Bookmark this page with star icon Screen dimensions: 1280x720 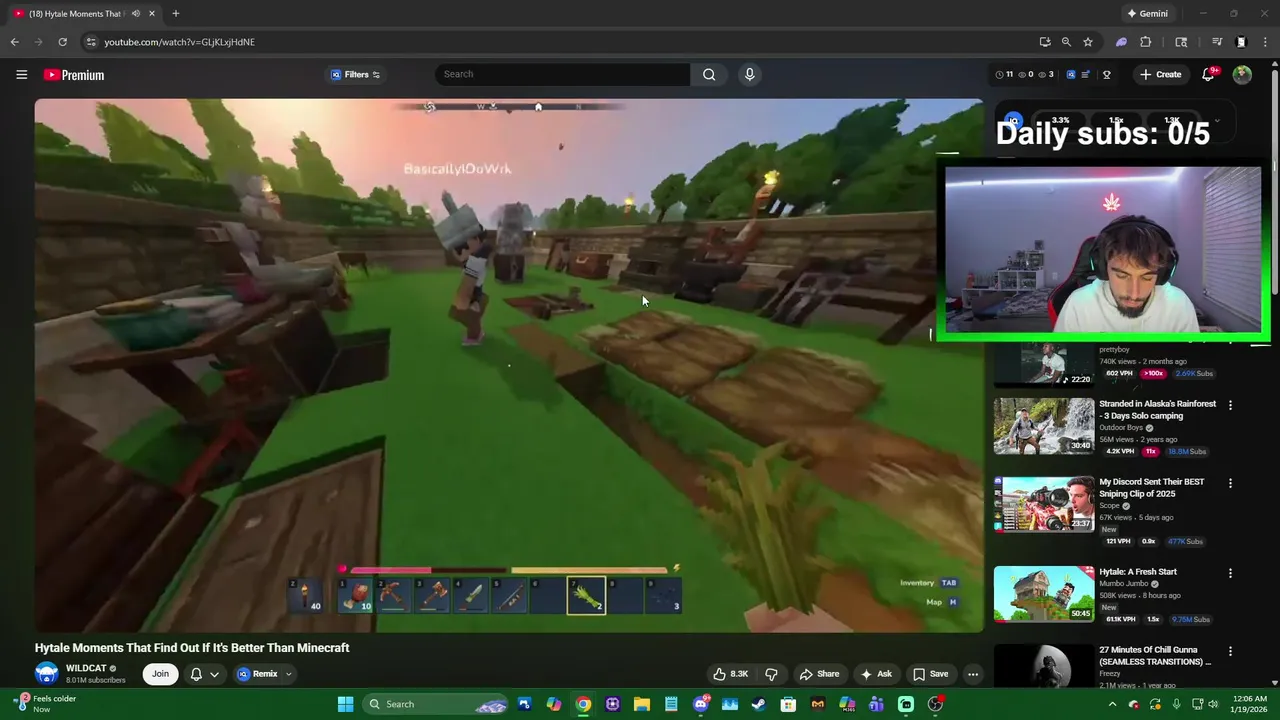[x=1088, y=42]
